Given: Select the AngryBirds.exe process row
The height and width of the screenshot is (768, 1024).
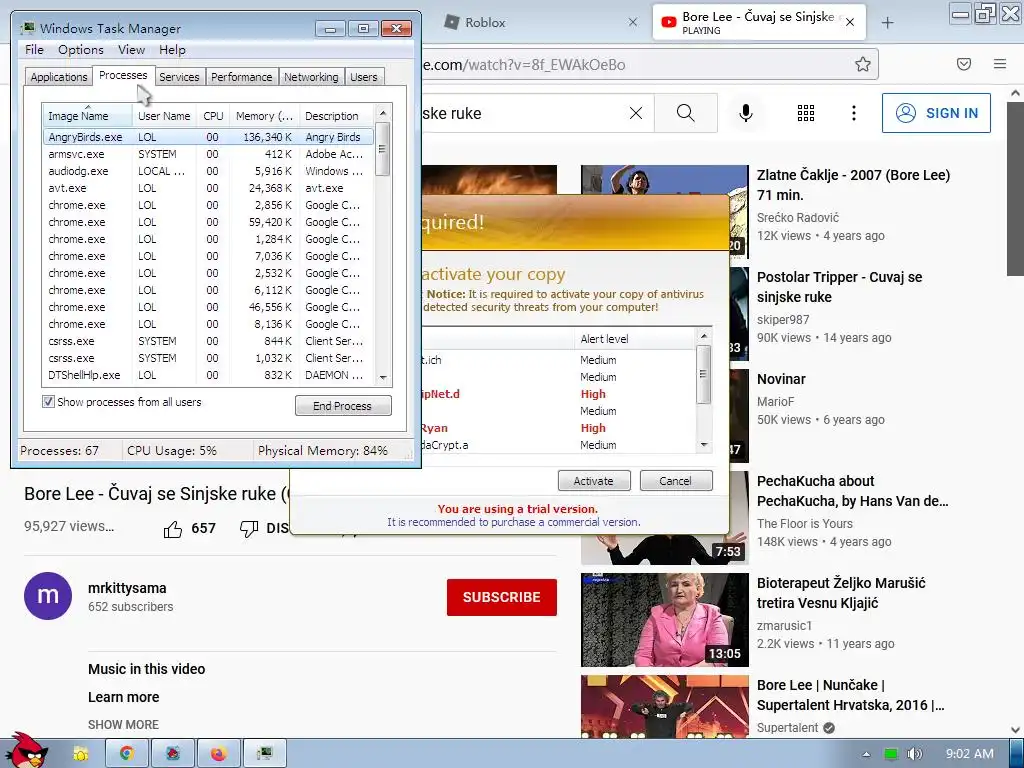Looking at the screenshot, I should tap(208, 137).
